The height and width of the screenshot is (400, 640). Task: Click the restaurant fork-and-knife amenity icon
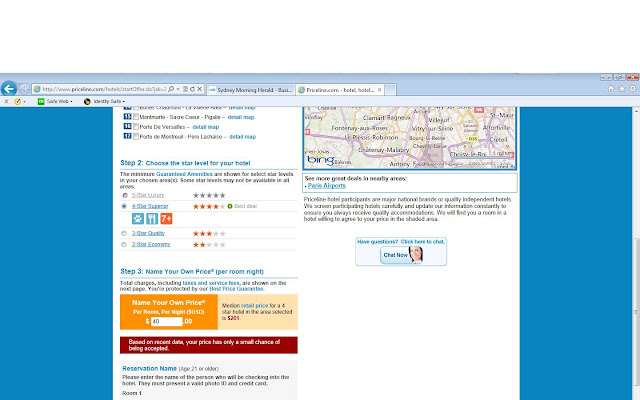[x=152, y=219]
